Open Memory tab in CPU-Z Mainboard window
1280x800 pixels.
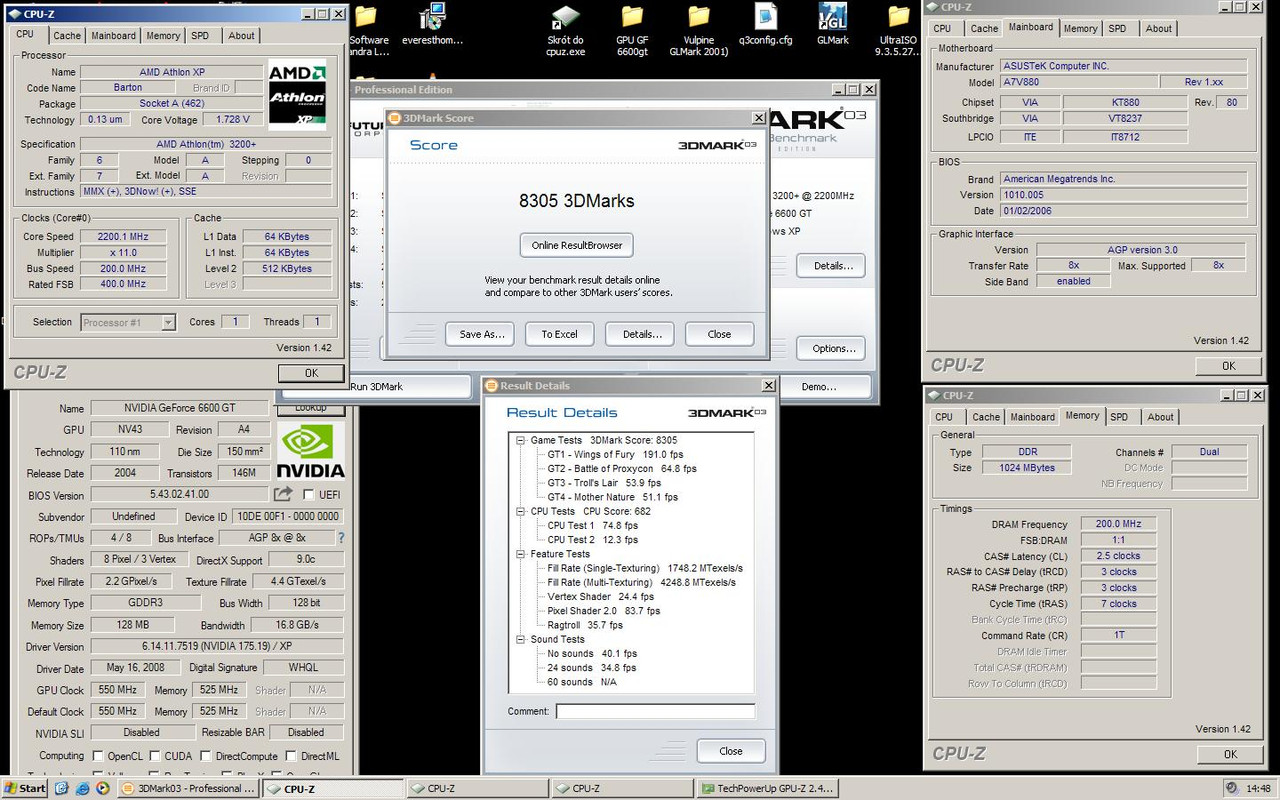pyautogui.click(x=1080, y=28)
